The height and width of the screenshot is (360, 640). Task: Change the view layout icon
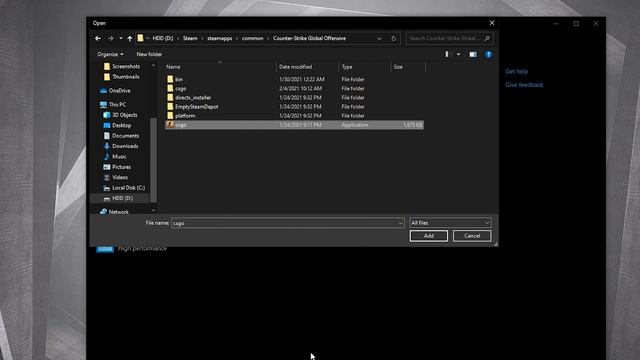click(x=447, y=54)
